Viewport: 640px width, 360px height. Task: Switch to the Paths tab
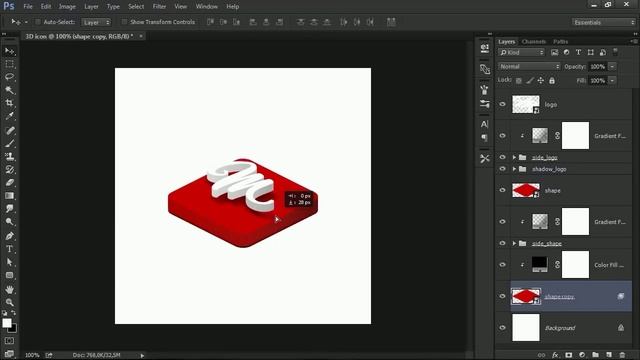[x=560, y=42]
